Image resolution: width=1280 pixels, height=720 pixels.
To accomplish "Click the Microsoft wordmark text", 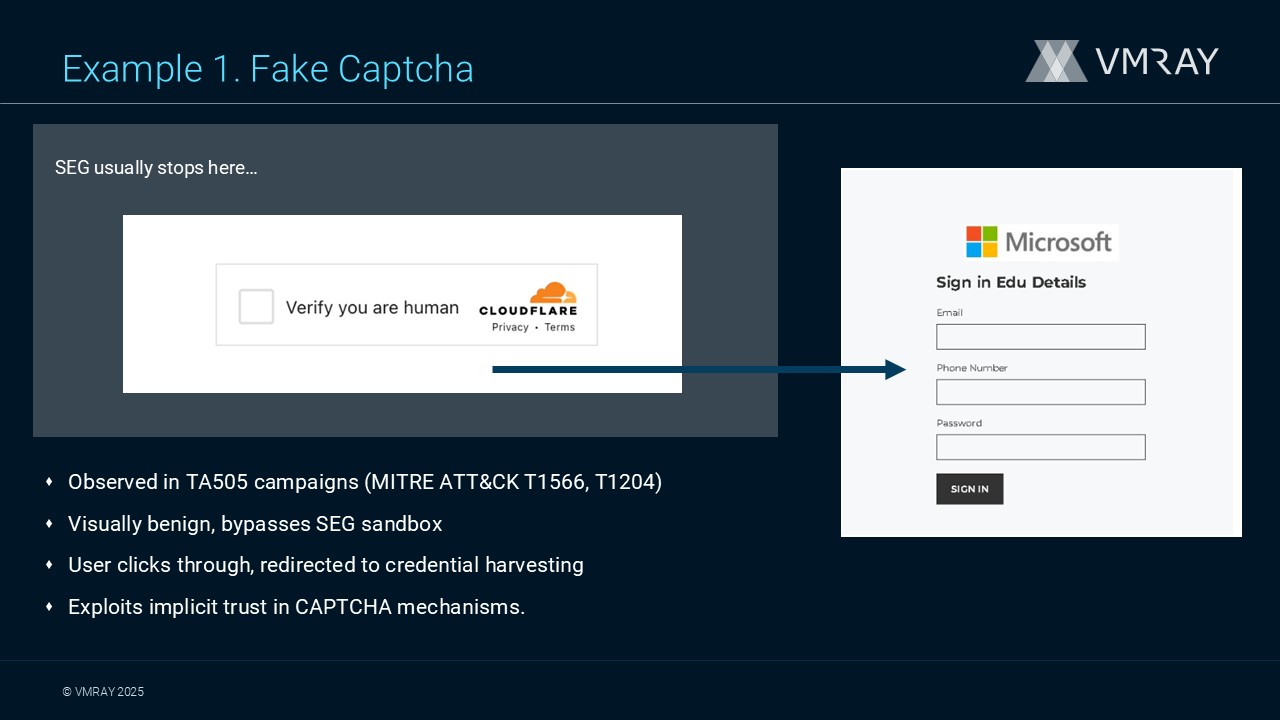I will pos(1058,242).
